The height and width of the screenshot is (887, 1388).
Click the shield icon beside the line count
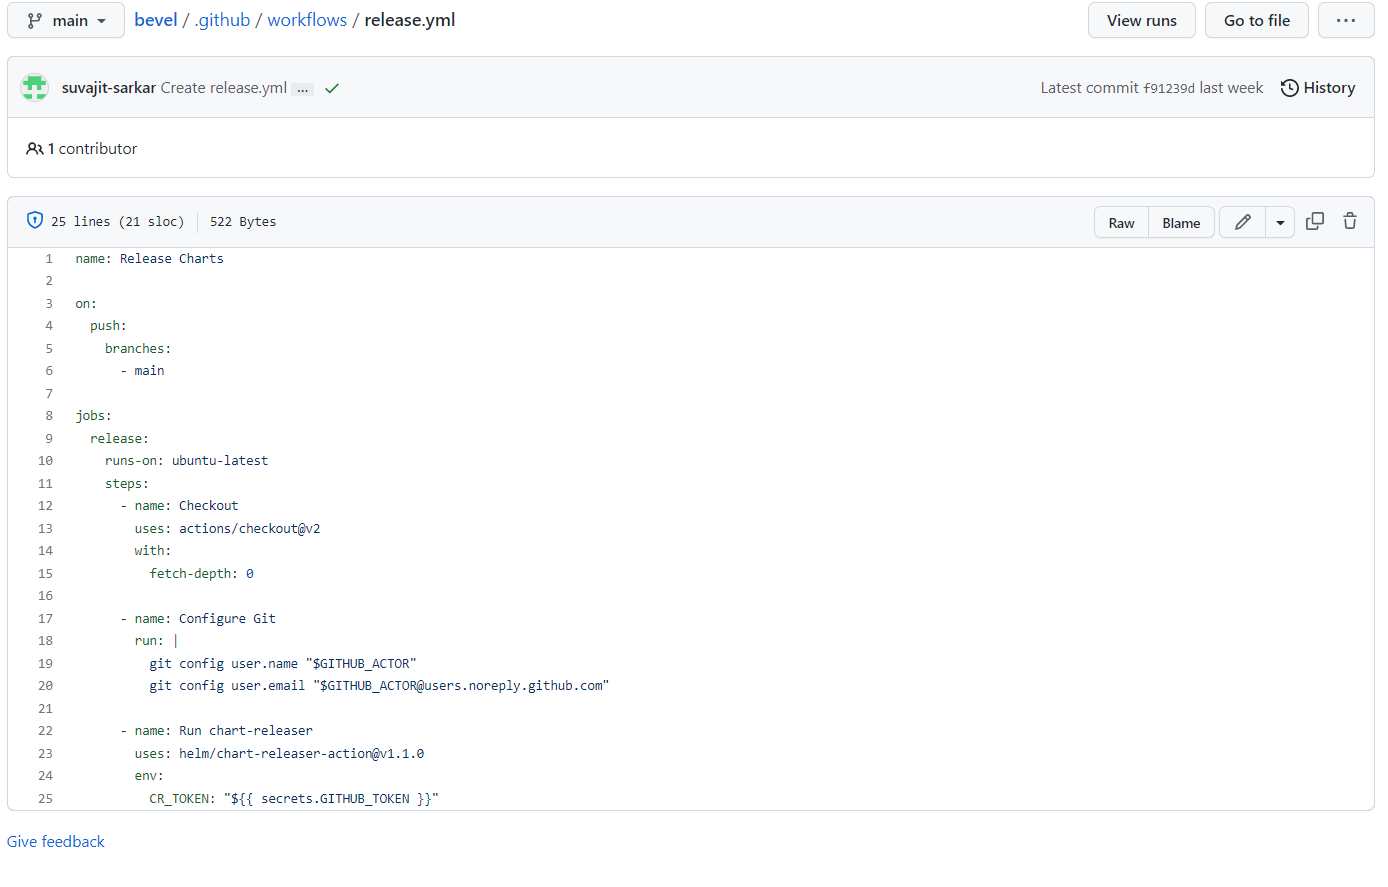[x=35, y=220]
